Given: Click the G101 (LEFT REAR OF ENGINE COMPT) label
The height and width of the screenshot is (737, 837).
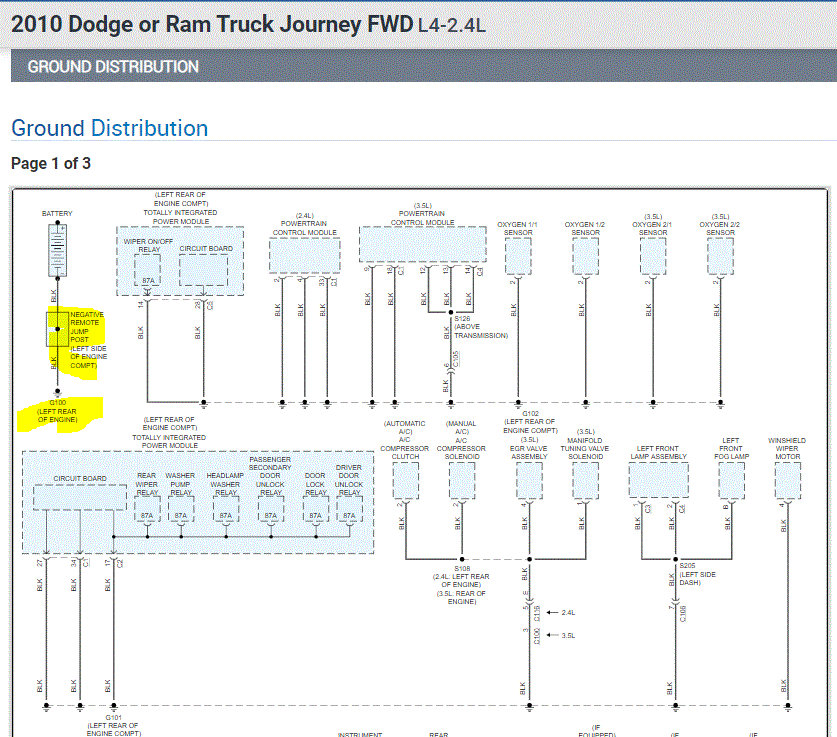Looking at the screenshot, I should (x=114, y=726).
